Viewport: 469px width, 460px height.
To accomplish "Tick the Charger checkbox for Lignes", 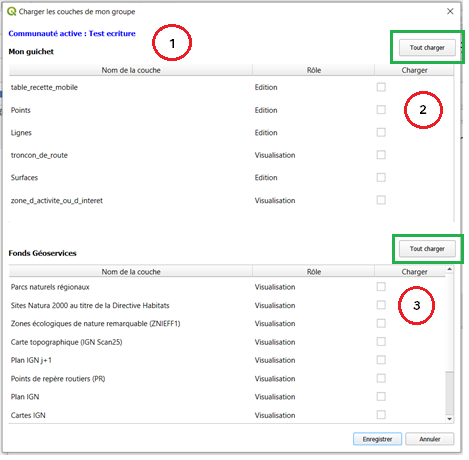I will pyautogui.click(x=381, y=133).
